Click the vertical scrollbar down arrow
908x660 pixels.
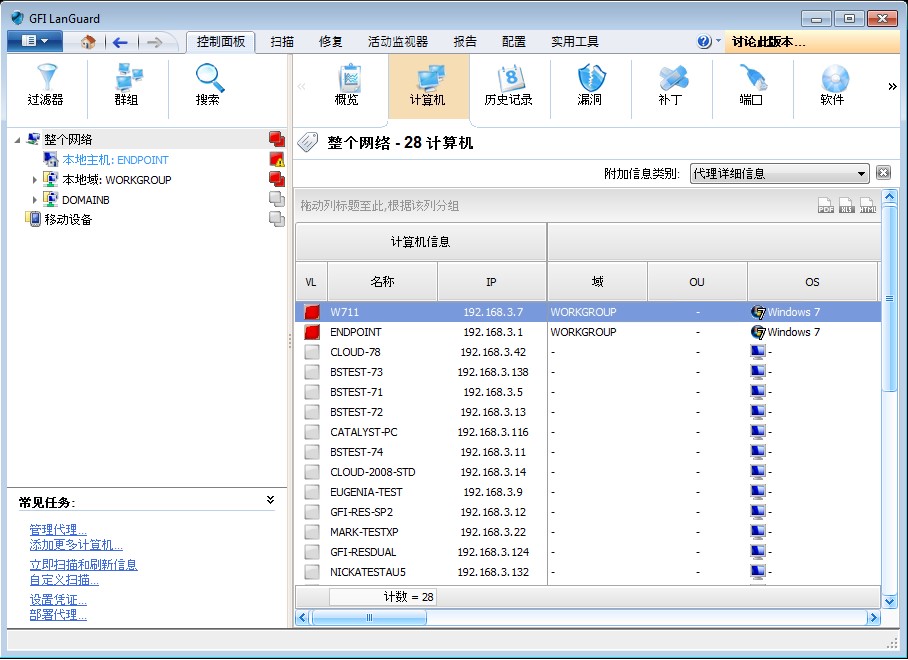coord(889,602)
